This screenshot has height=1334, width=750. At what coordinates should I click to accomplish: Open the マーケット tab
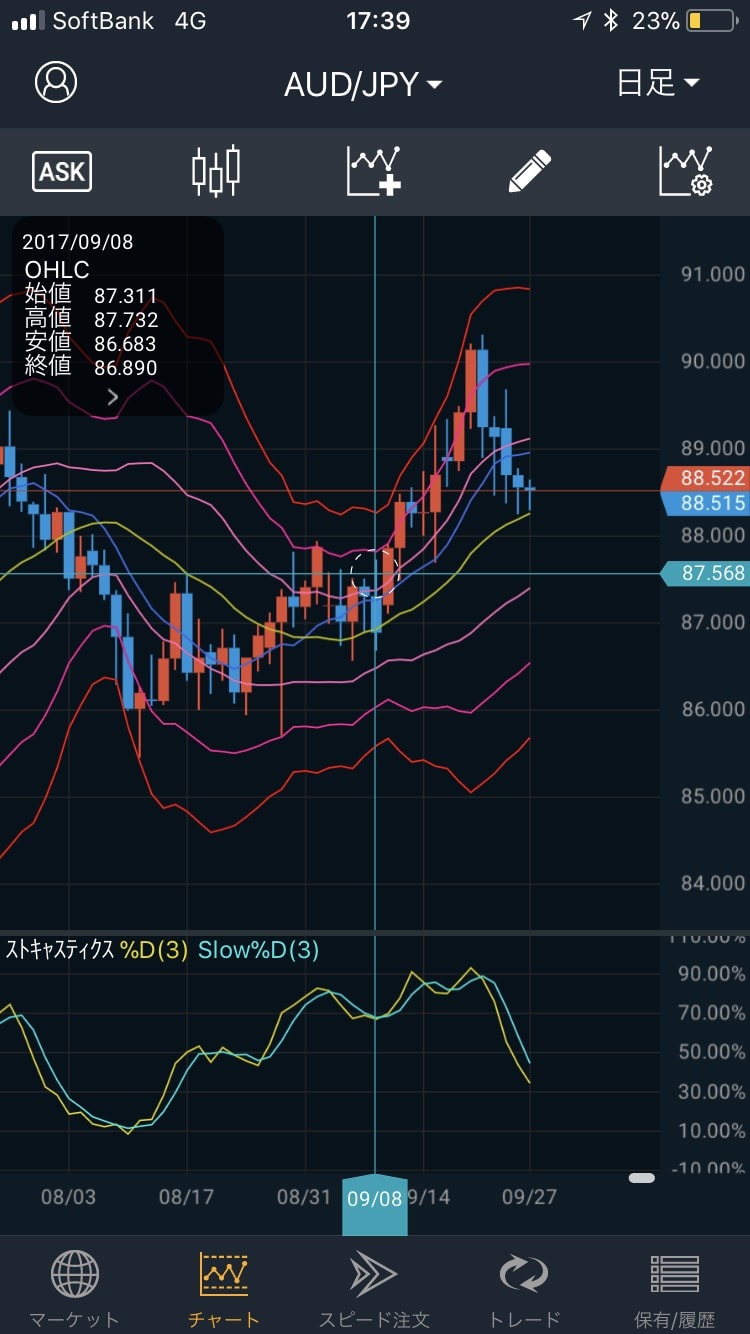point(75,1290)
